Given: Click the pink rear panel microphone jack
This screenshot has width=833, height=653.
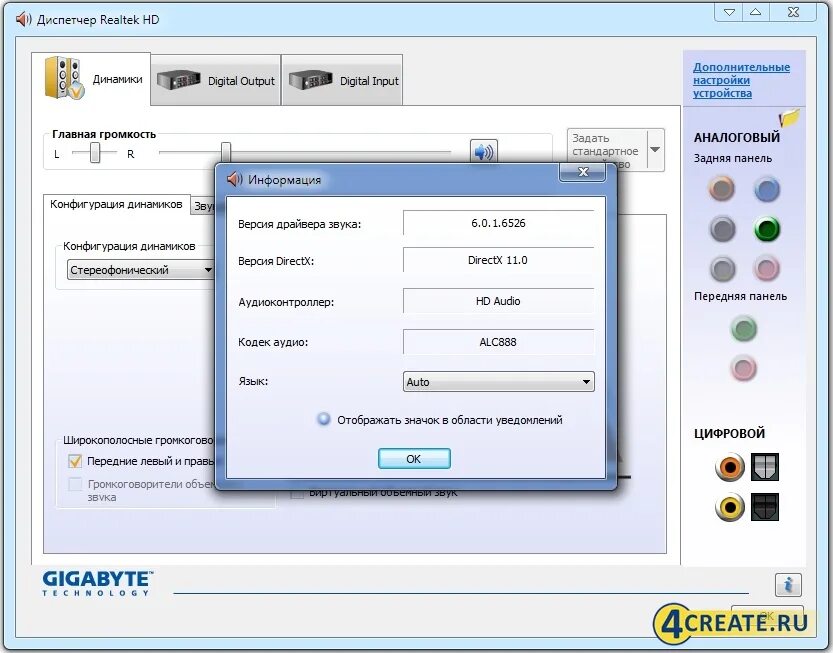Looking at the screenshot, I should click(x=767, y=268).
